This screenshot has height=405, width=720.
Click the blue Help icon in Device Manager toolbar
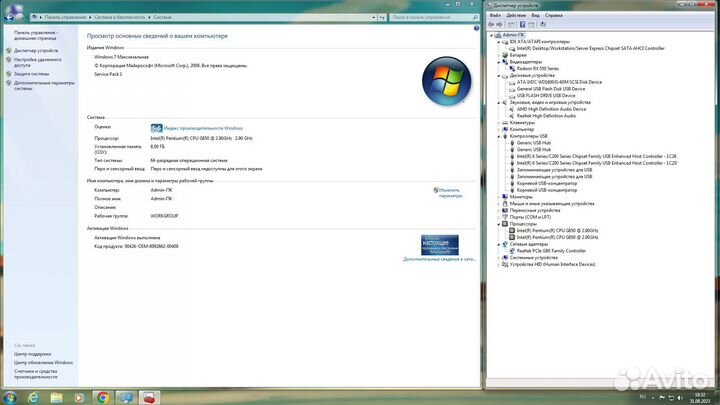coord(522,24)
